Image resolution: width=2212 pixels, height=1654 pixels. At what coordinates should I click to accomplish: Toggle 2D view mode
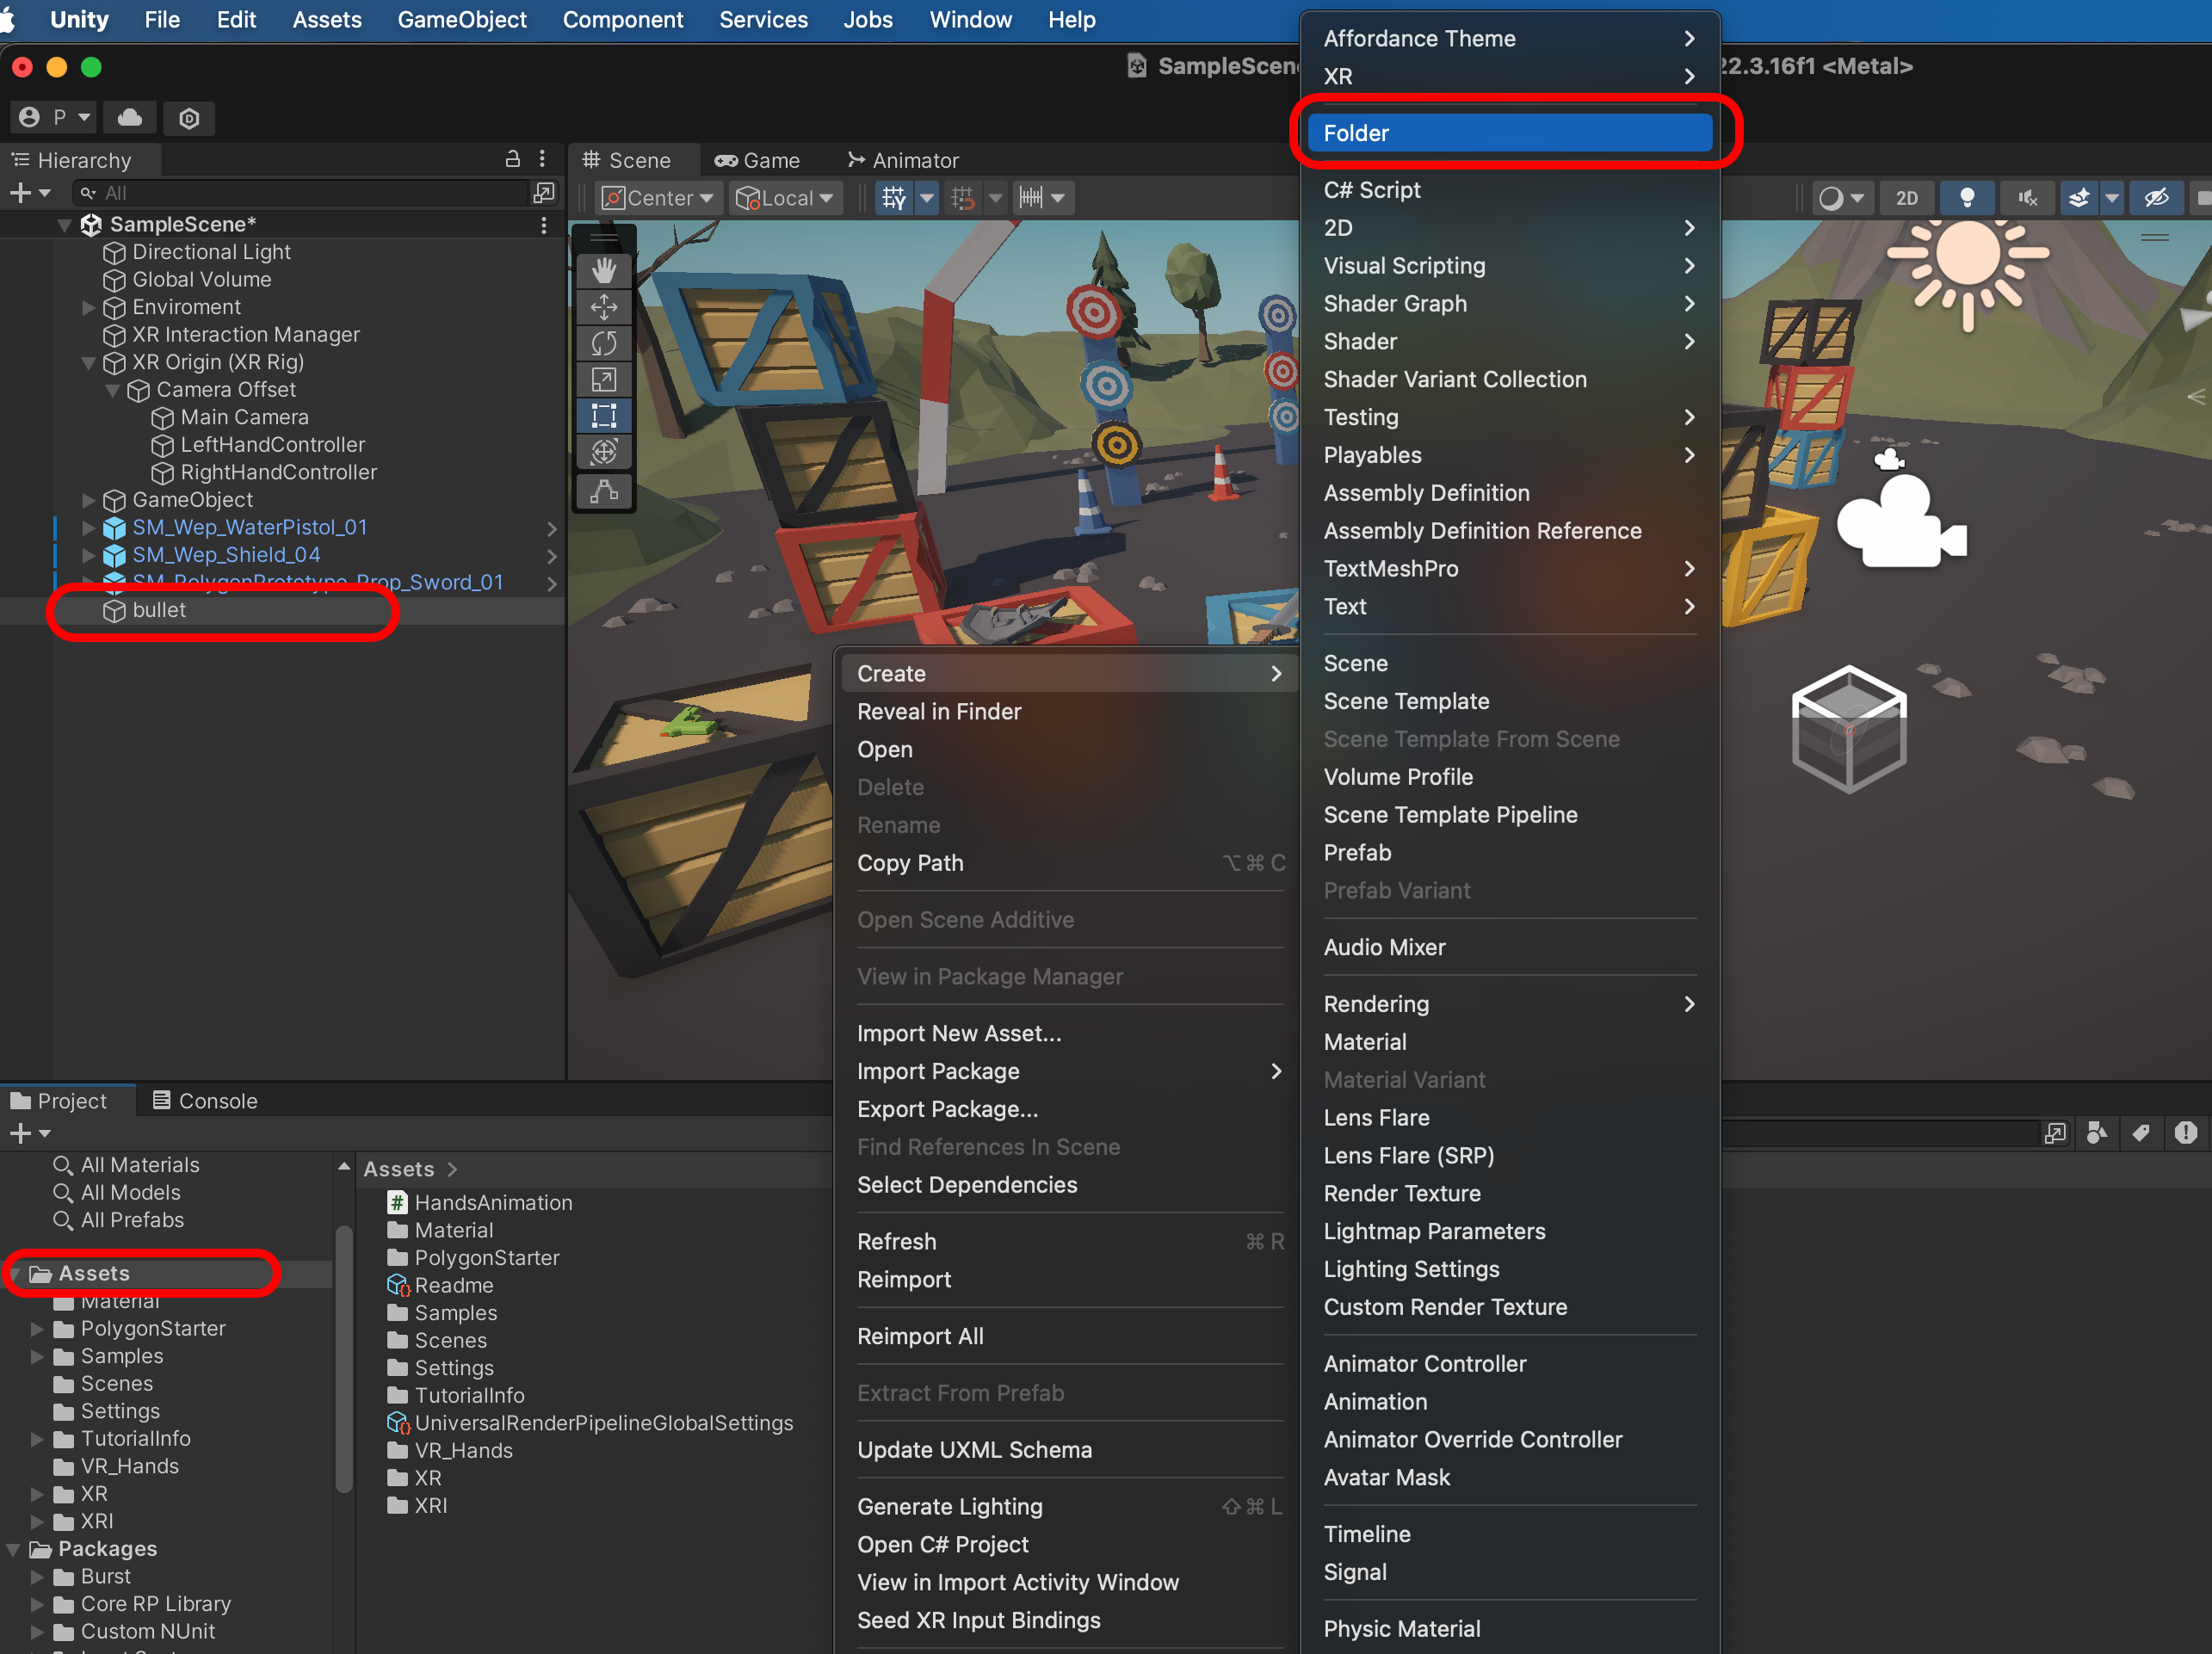pyautogui.click(x=1906, y=198)
